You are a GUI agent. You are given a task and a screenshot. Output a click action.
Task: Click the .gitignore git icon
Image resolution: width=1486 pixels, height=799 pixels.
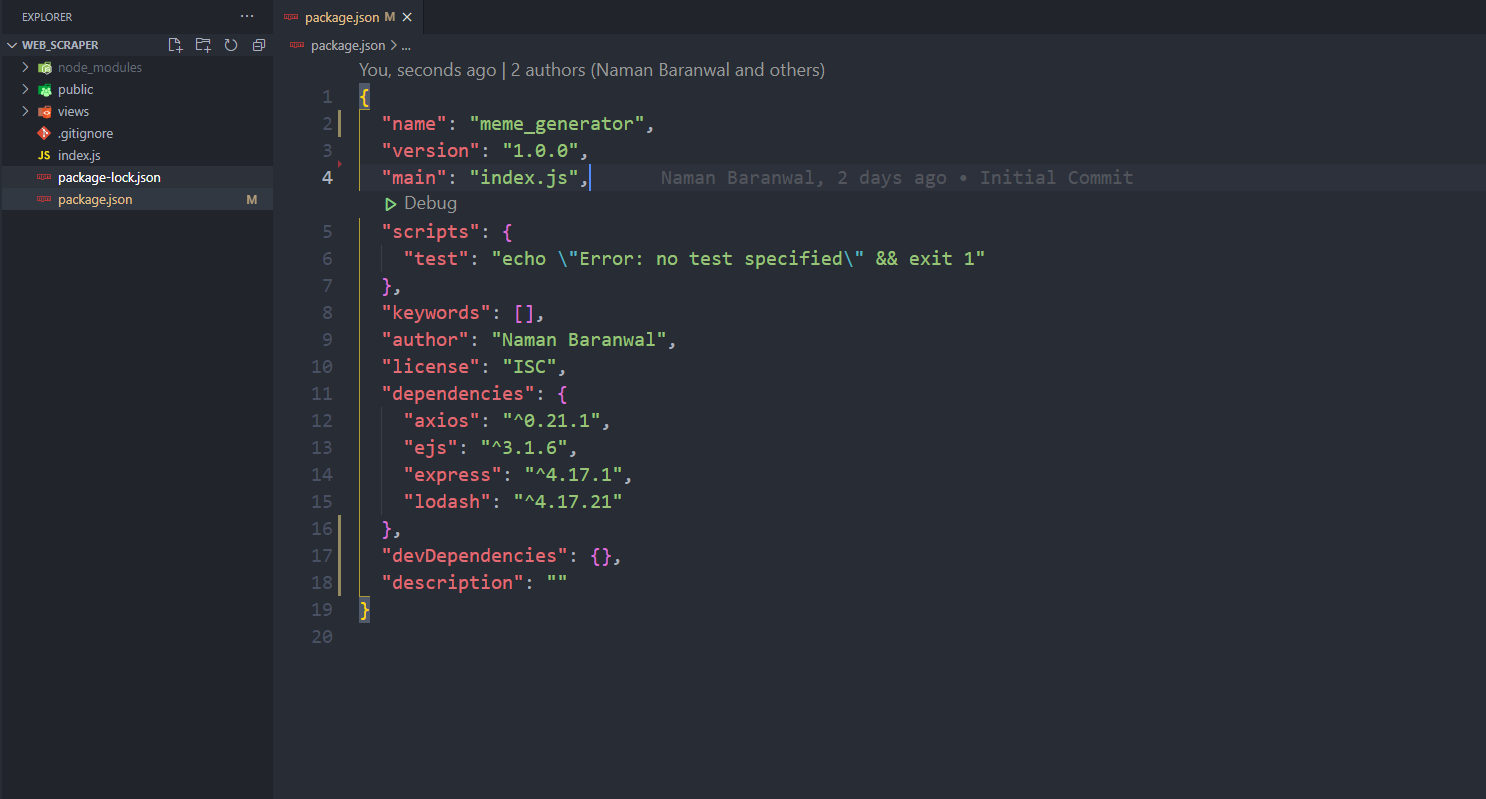(x=44, y=133)
